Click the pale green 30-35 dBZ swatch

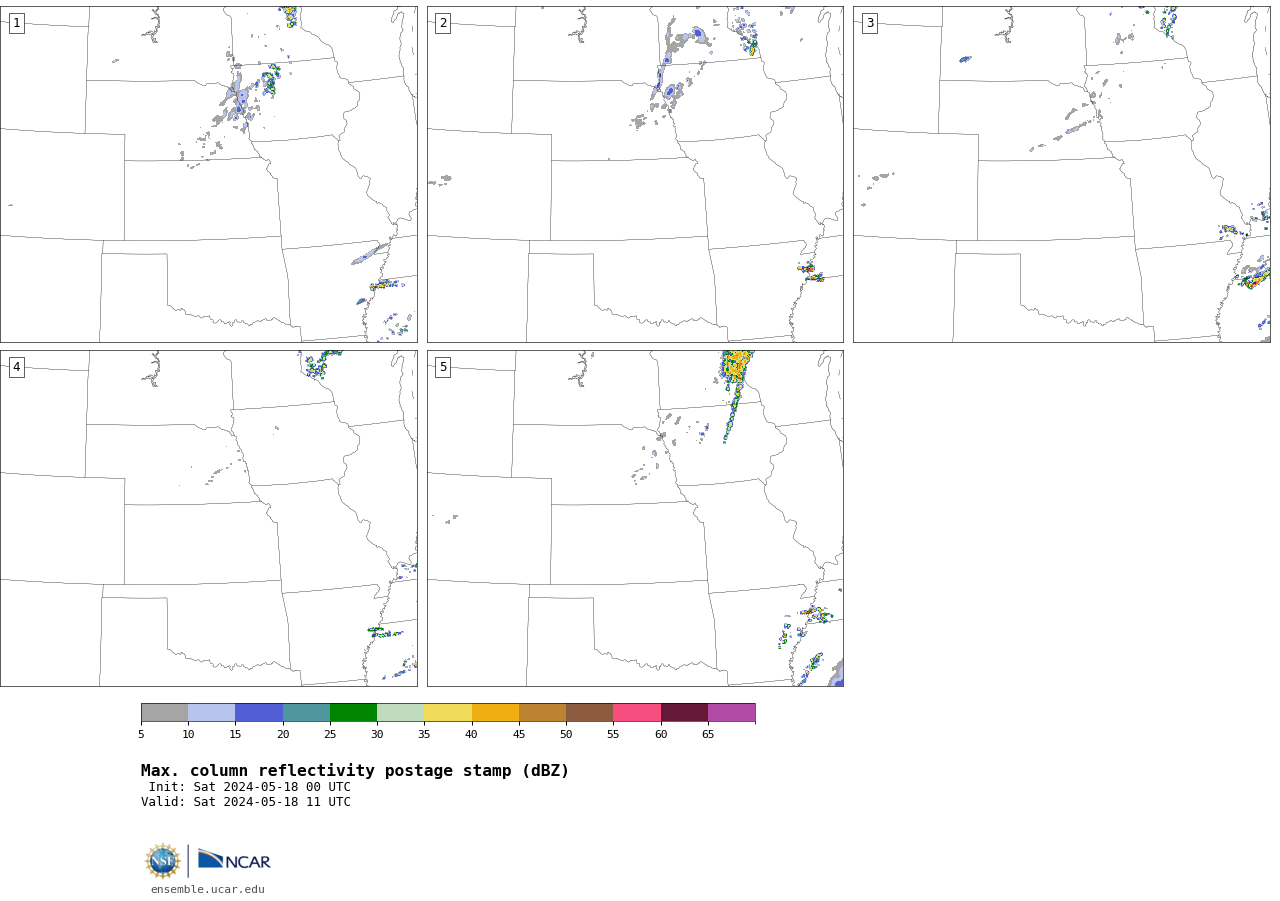(x=400, y=713)
